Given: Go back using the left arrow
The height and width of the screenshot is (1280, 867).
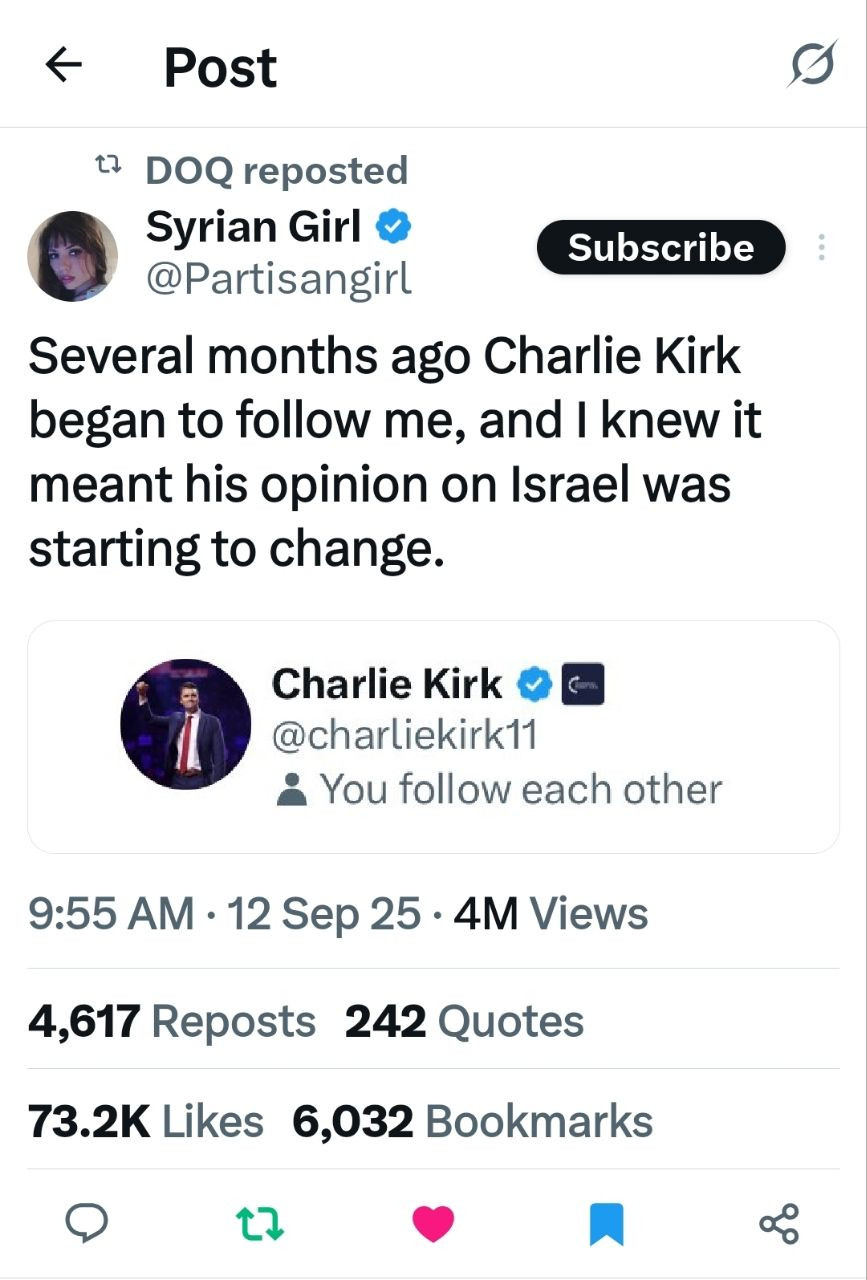Looking at the screenshot, I should [64, 66].
